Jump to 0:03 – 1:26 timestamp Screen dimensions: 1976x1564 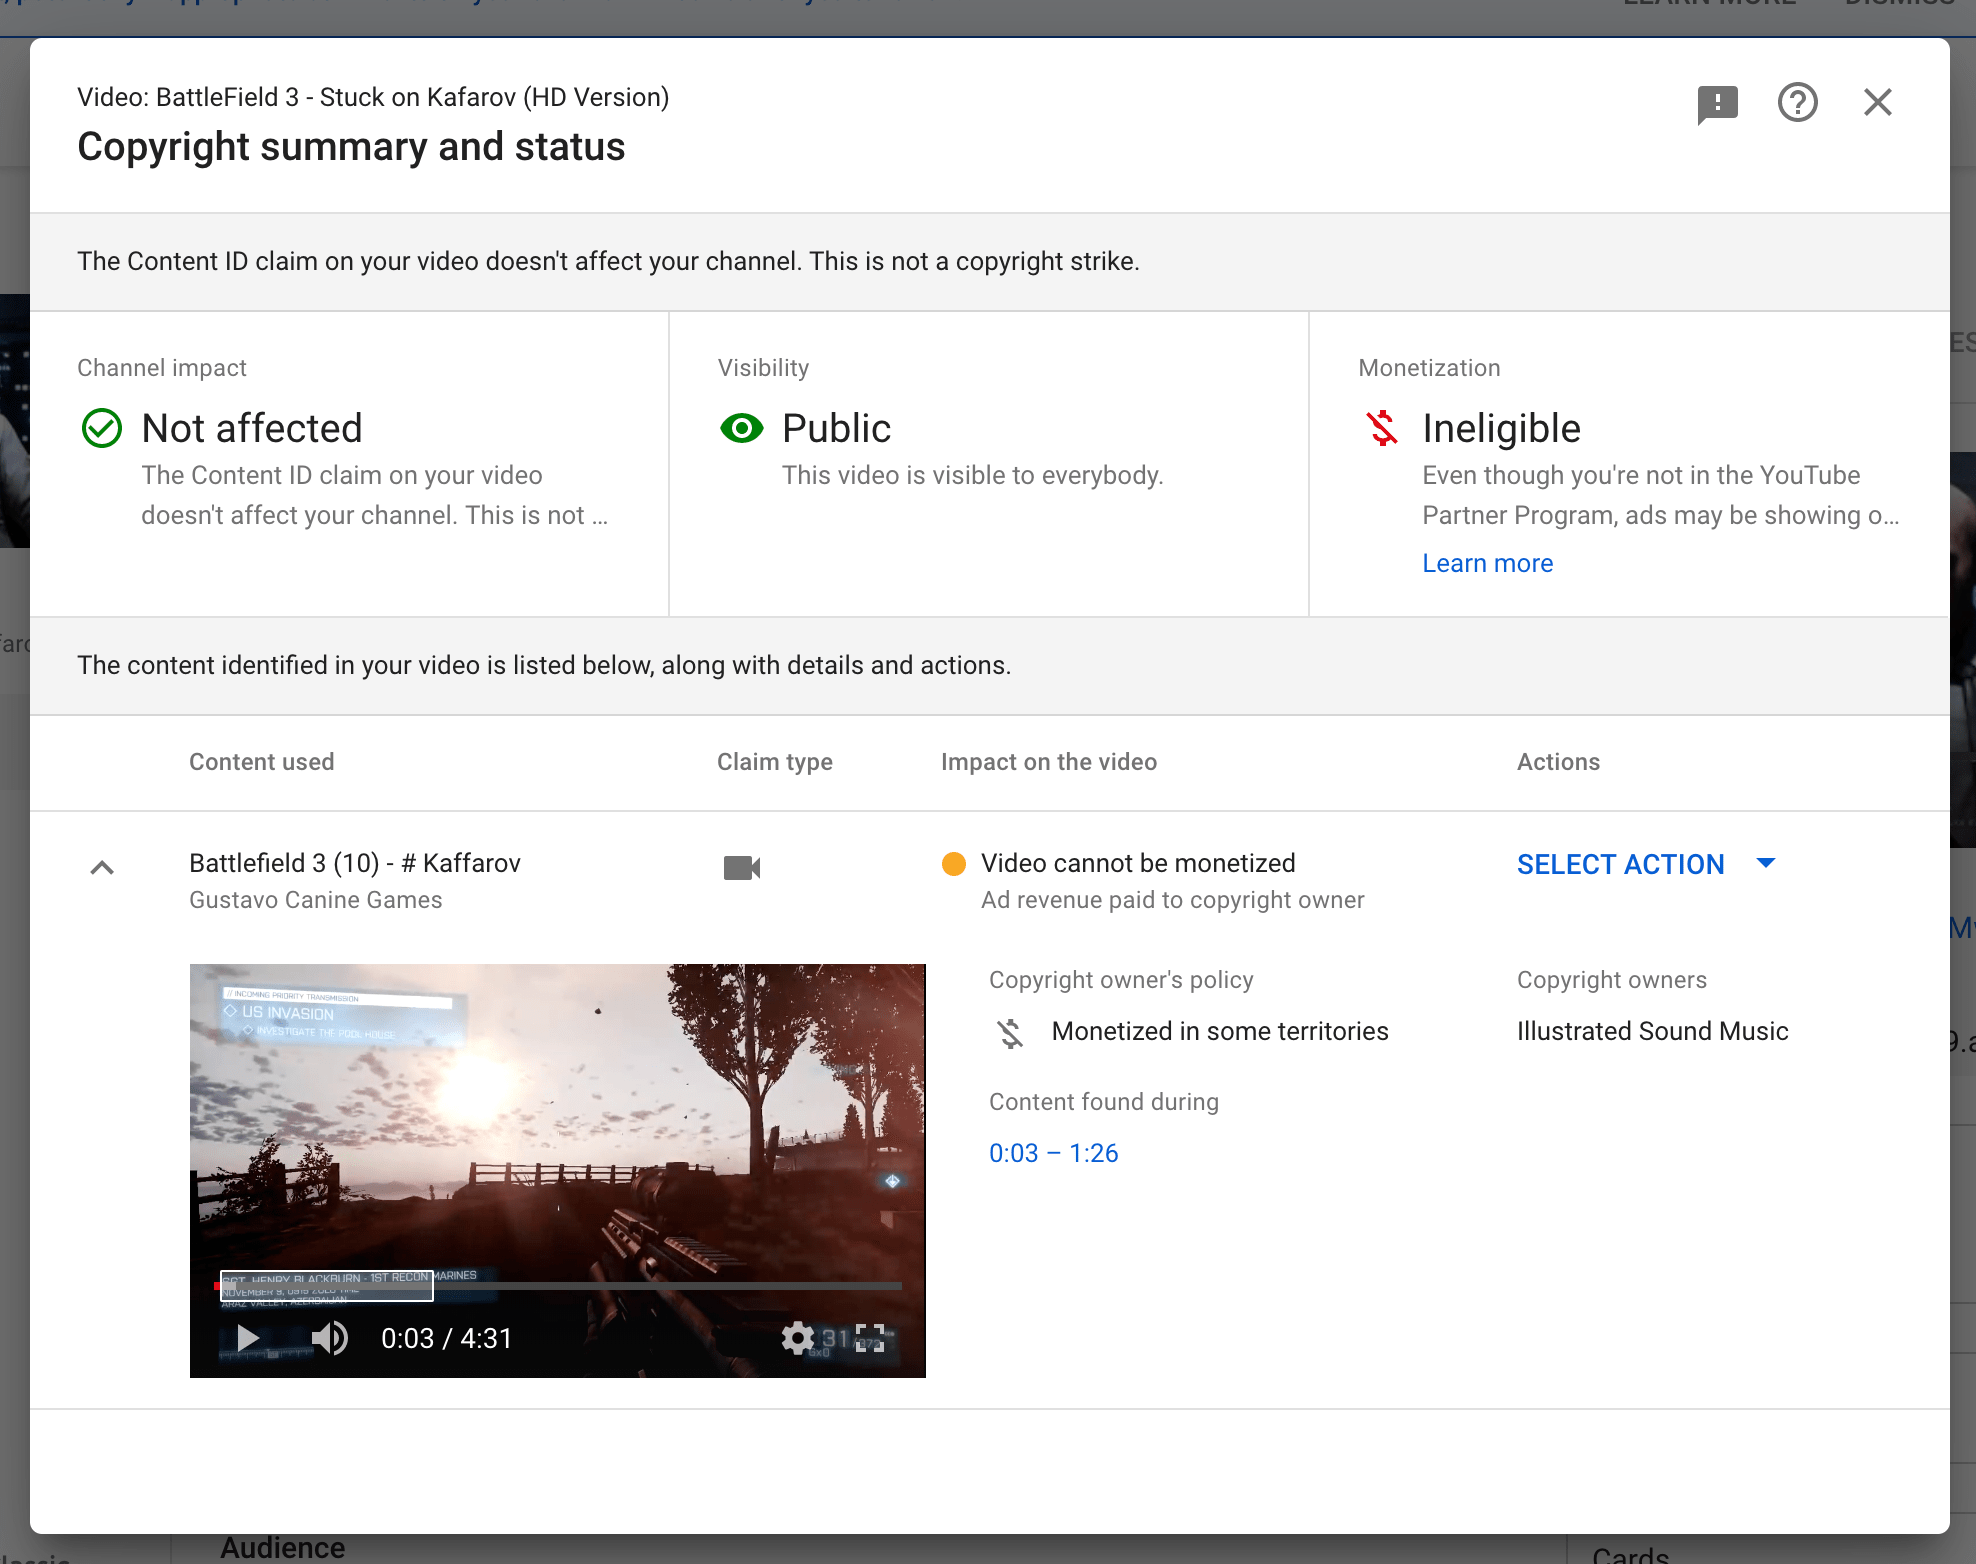point(1053,1154)
